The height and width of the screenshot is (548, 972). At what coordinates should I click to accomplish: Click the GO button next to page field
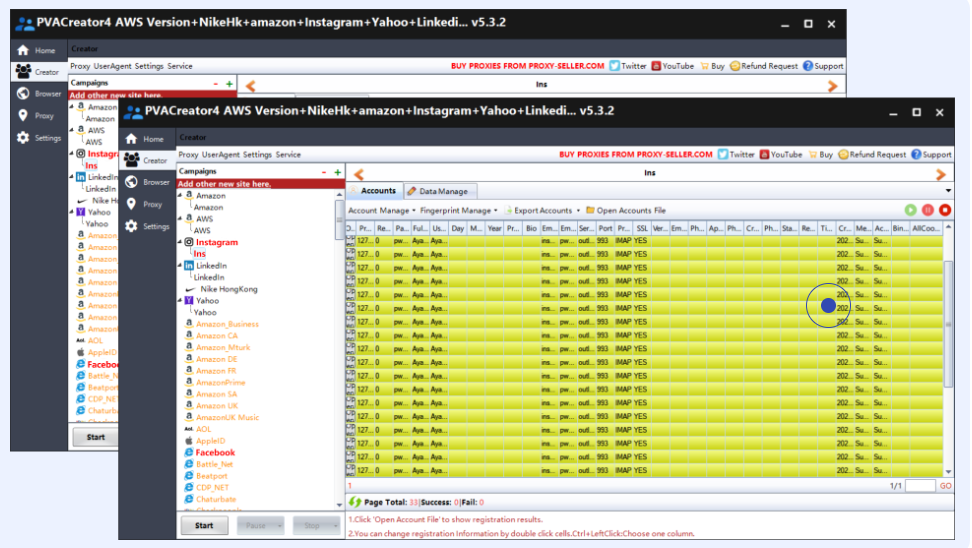tap(945, 486)
